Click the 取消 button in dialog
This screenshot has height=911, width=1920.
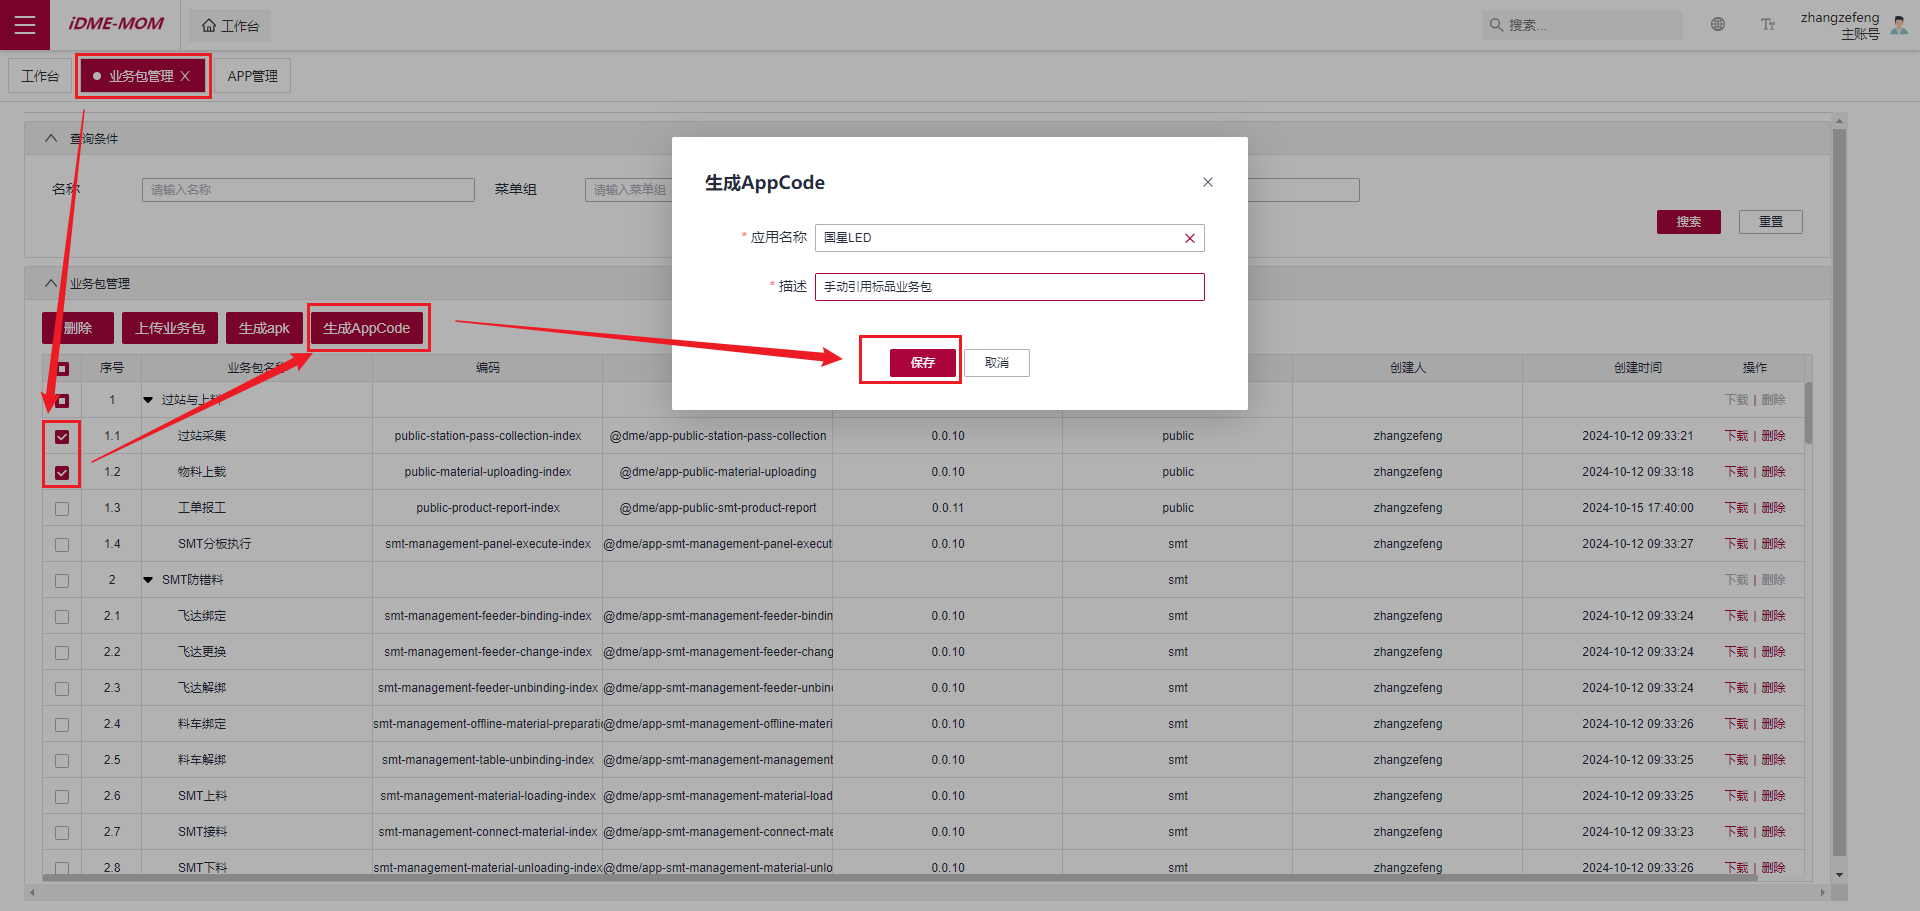(996, 363)
